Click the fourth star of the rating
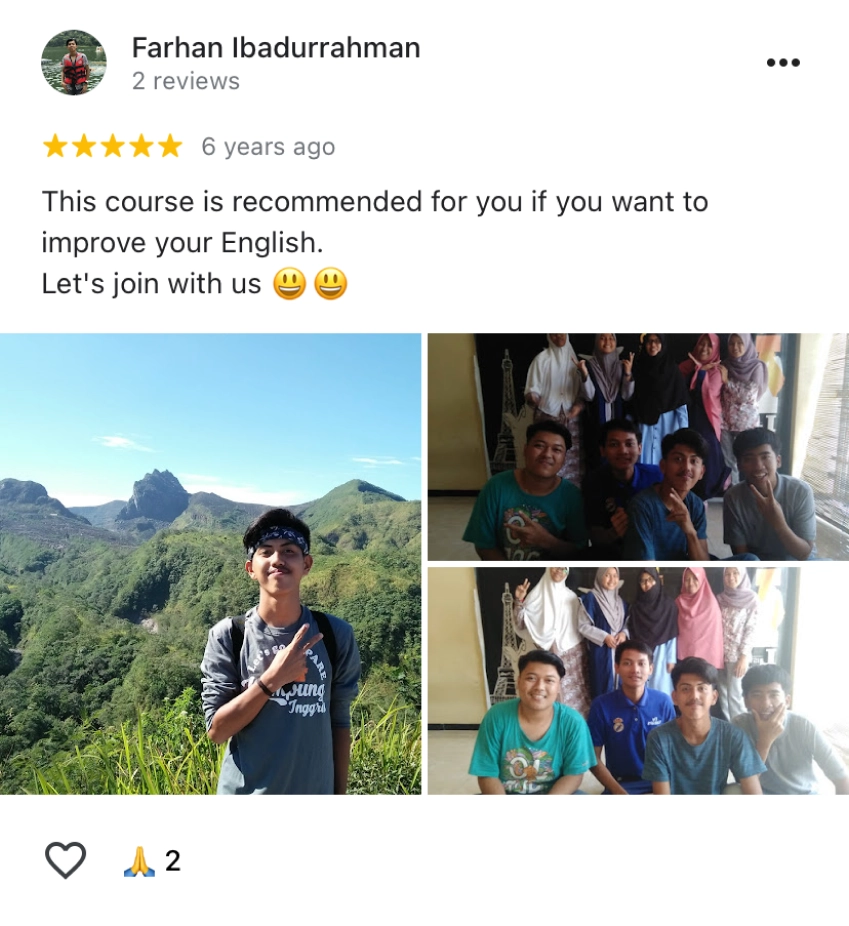Screen dimensions: 849x926 pos(142,146)
